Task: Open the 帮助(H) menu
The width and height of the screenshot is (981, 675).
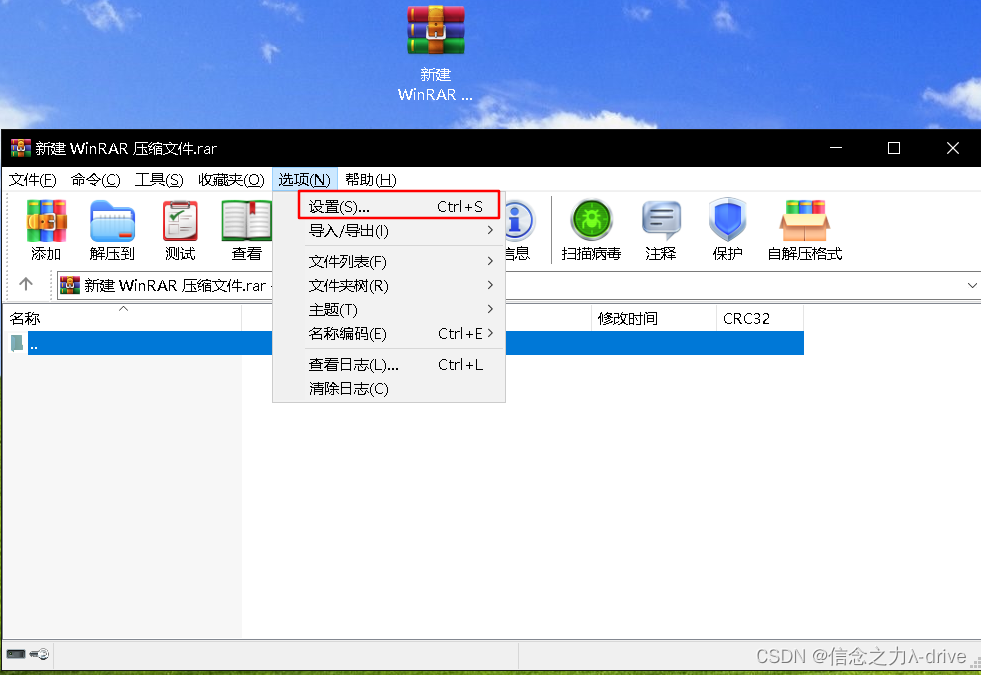Action: pos(370,180)
